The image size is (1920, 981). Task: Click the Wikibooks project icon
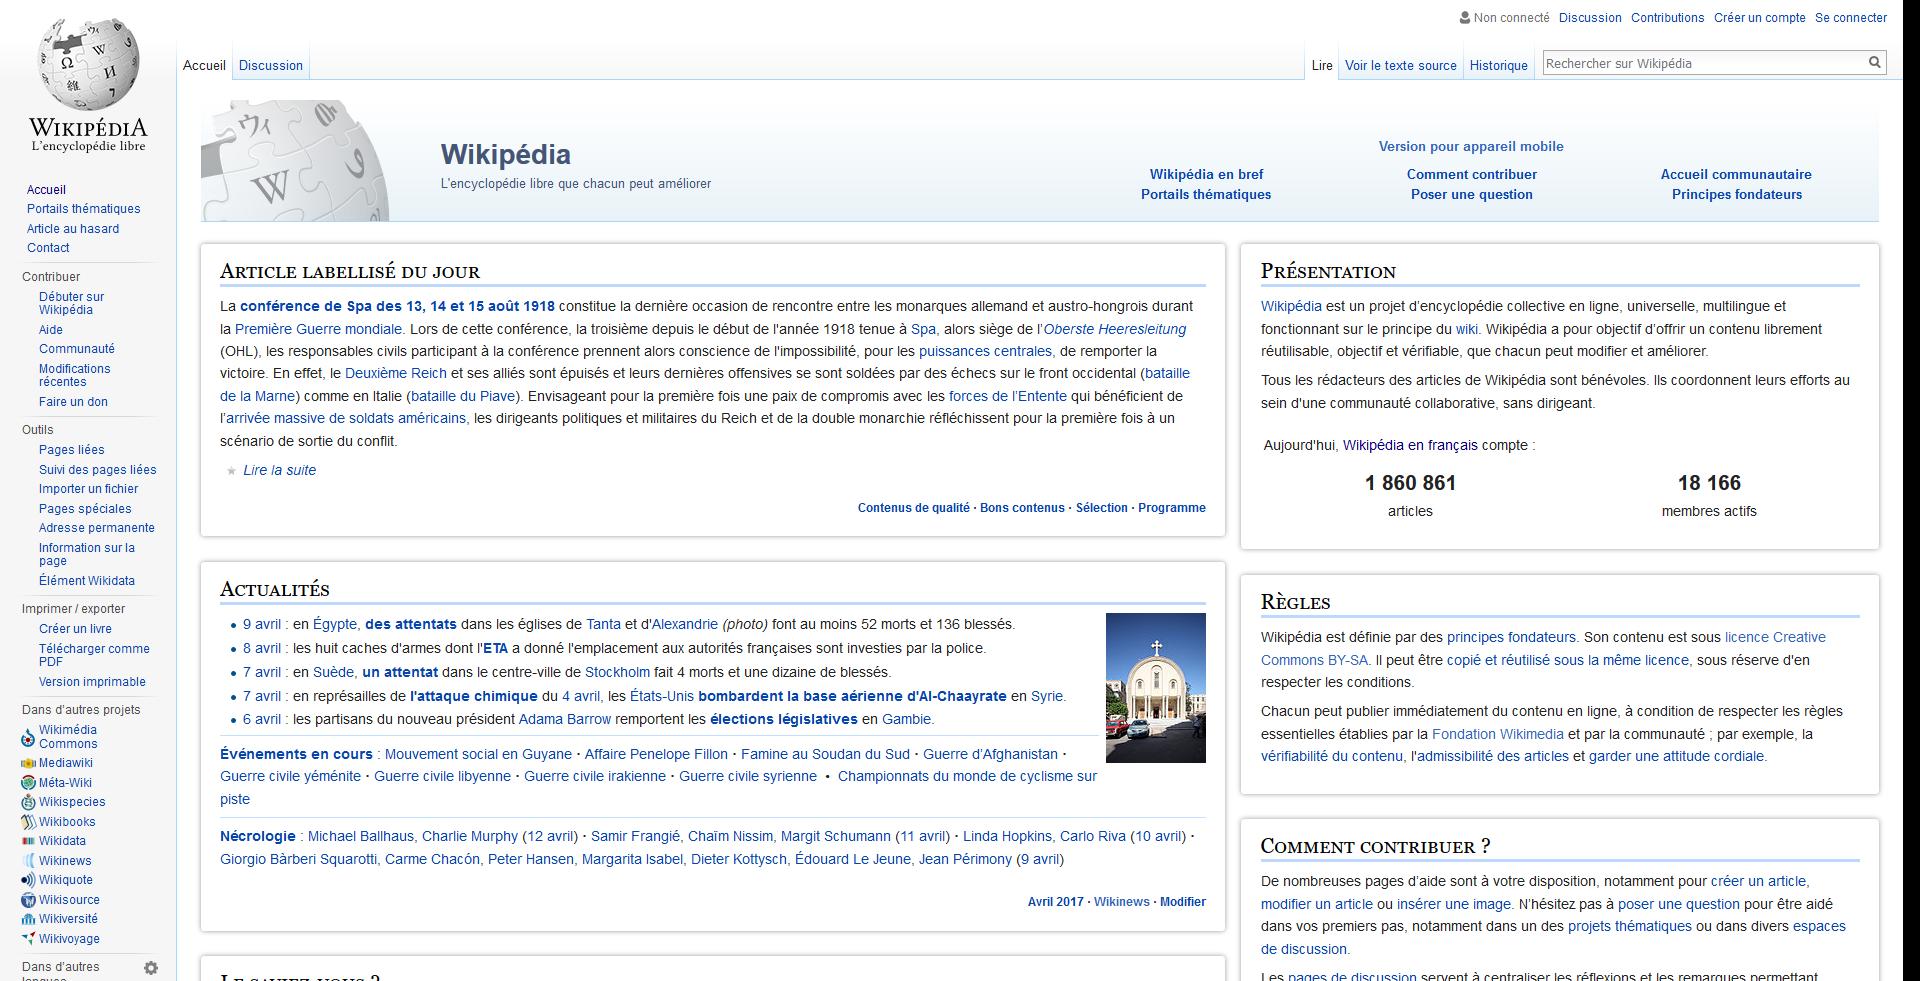click(28, 822)
